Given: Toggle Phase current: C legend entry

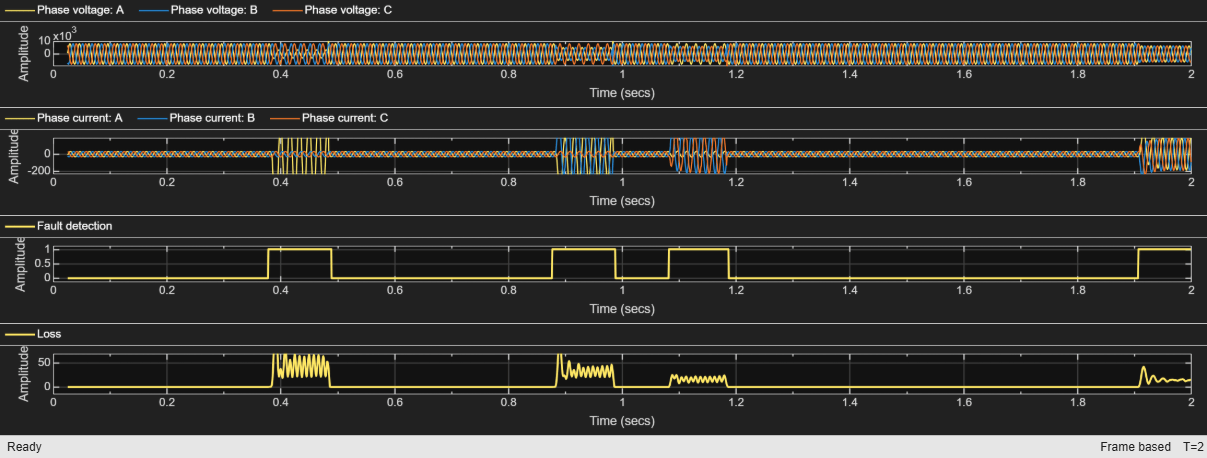Looking at the screenshot, I should [x=329, y=118].
